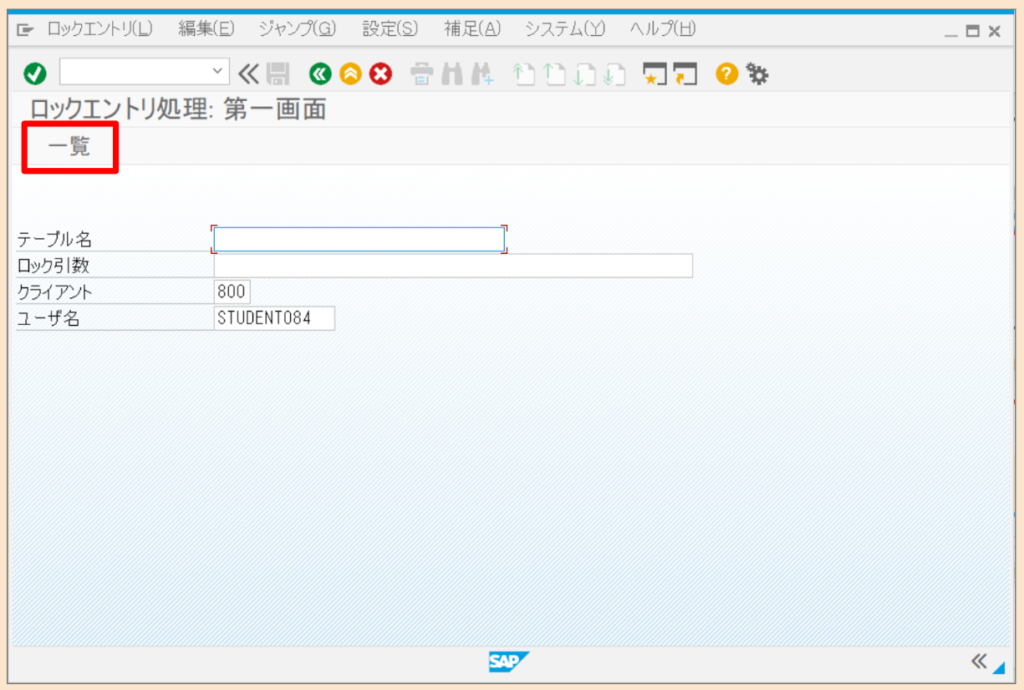Image resolution: width=1024 pixels, height=690 pixels.
Task: Click the Print icon
Action: [x=422, y=73]
